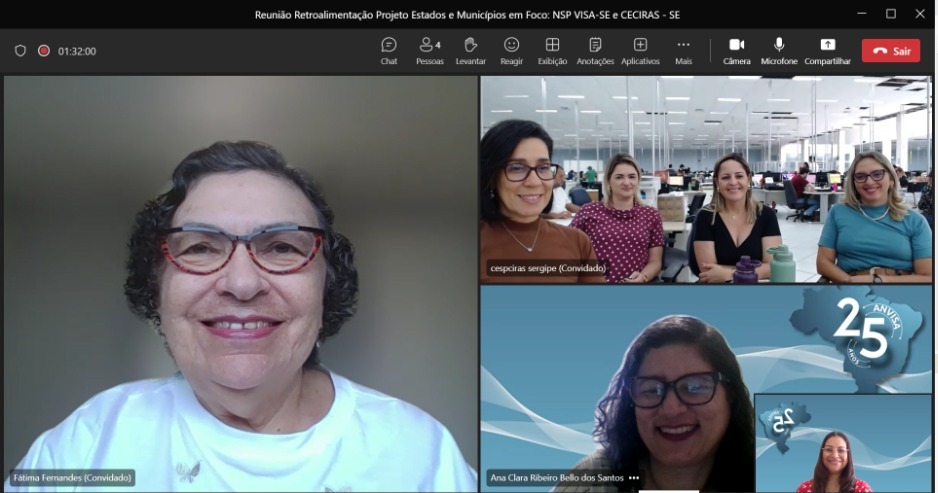The width and height of the screenshot is (938, 493).
Task: Open the Aplicativos apps panel
Action: coord(640,51)
